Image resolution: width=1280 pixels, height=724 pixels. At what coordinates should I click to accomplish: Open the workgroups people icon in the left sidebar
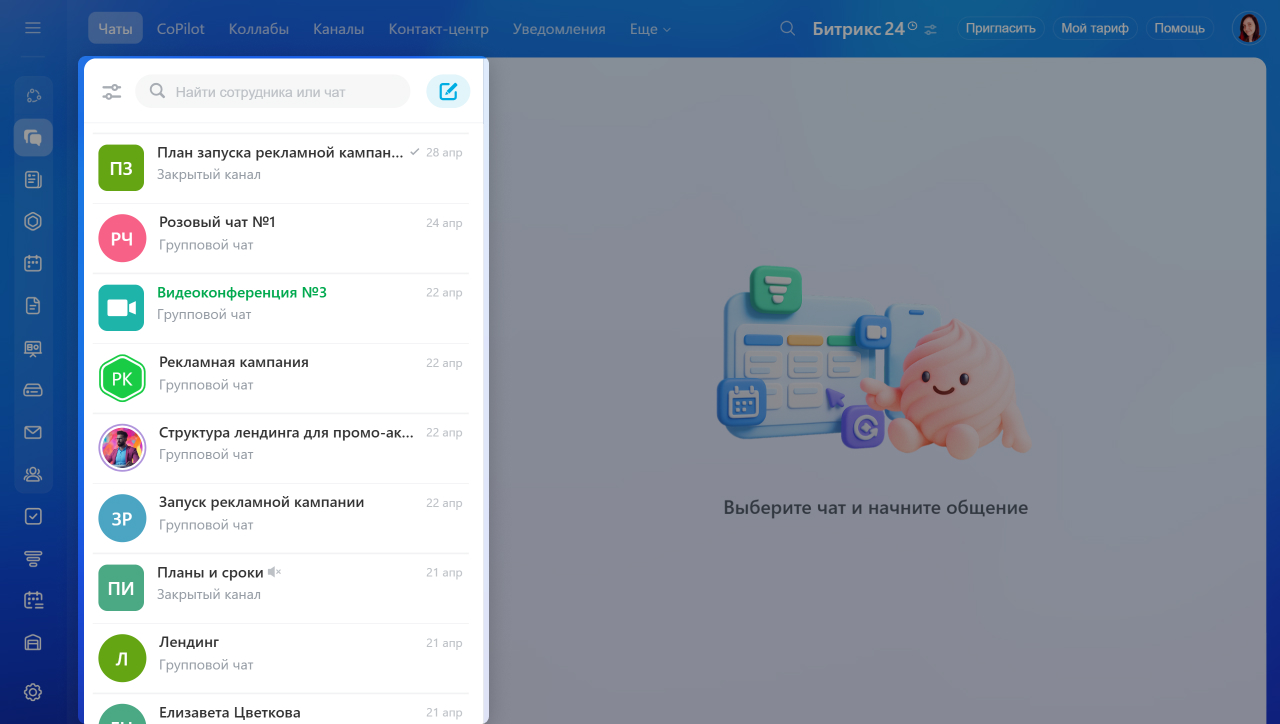[x=33, y=474]
